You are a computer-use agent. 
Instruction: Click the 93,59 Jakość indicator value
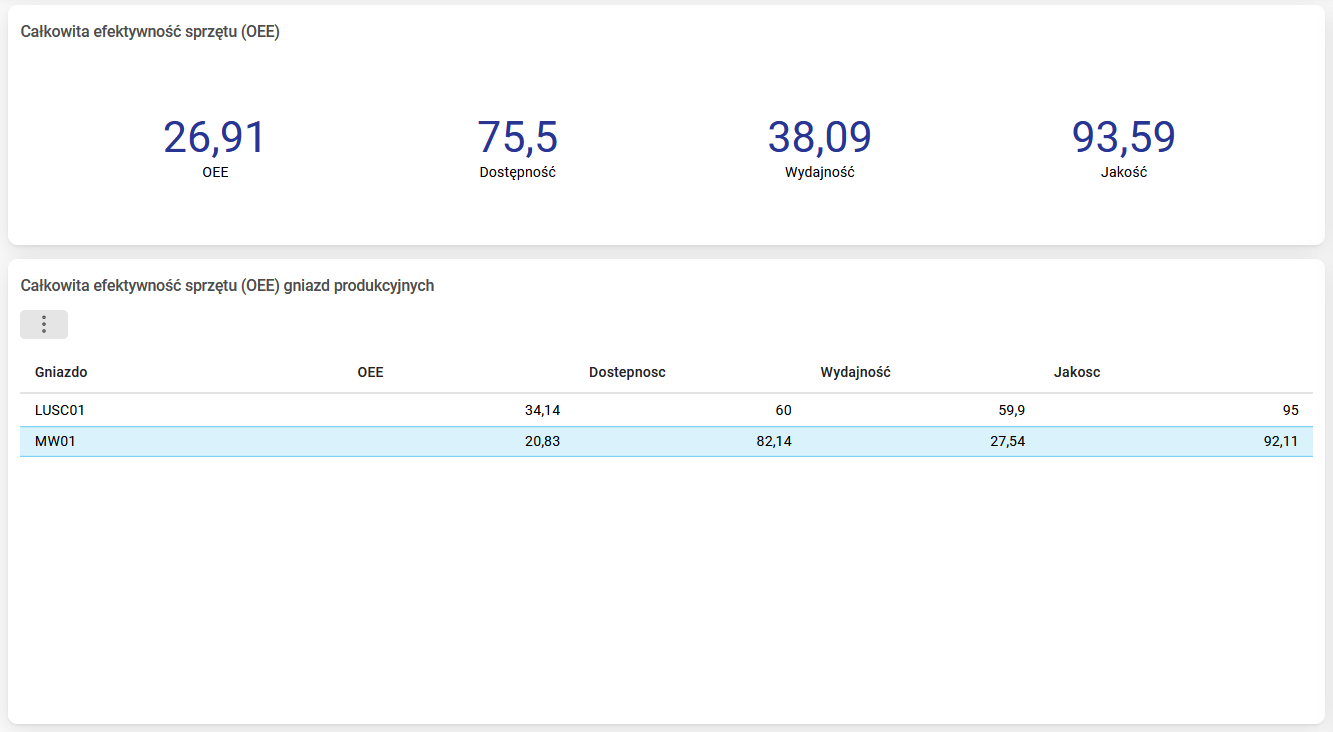(x=1124, y=137)
